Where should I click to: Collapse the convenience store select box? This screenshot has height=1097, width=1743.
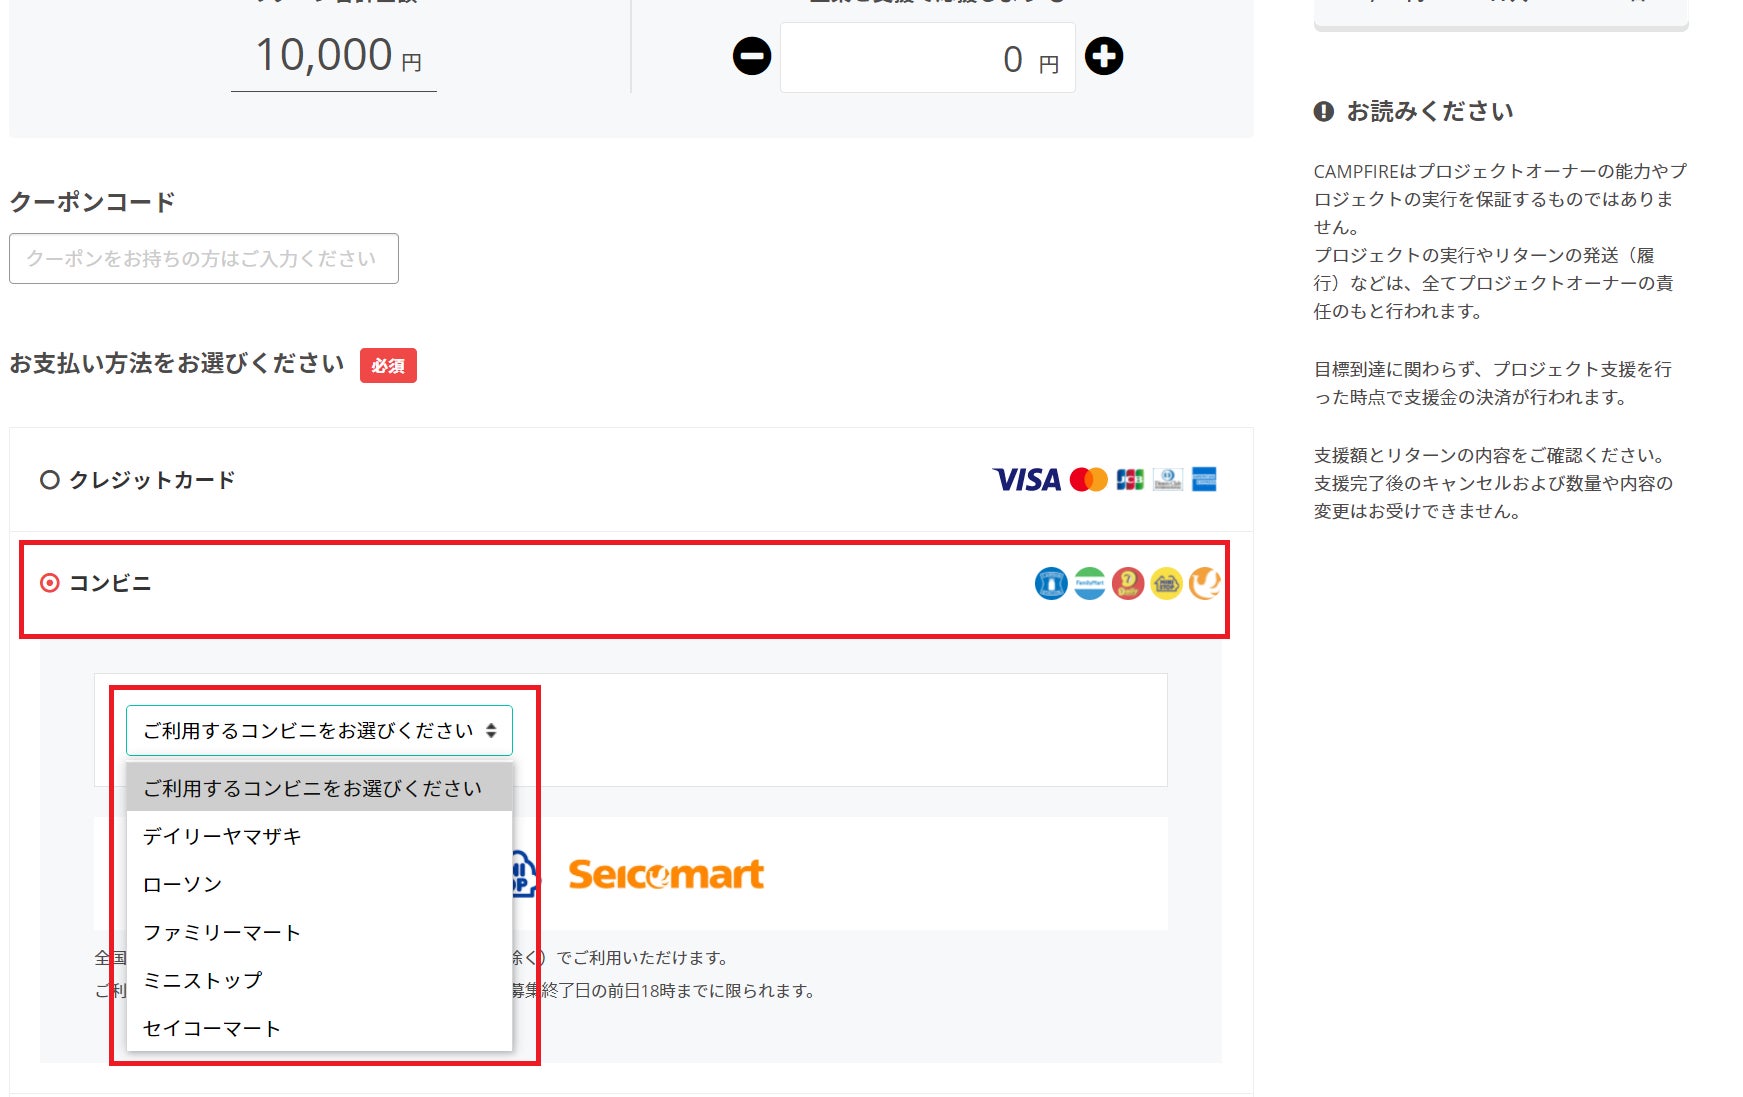[319, 731]
